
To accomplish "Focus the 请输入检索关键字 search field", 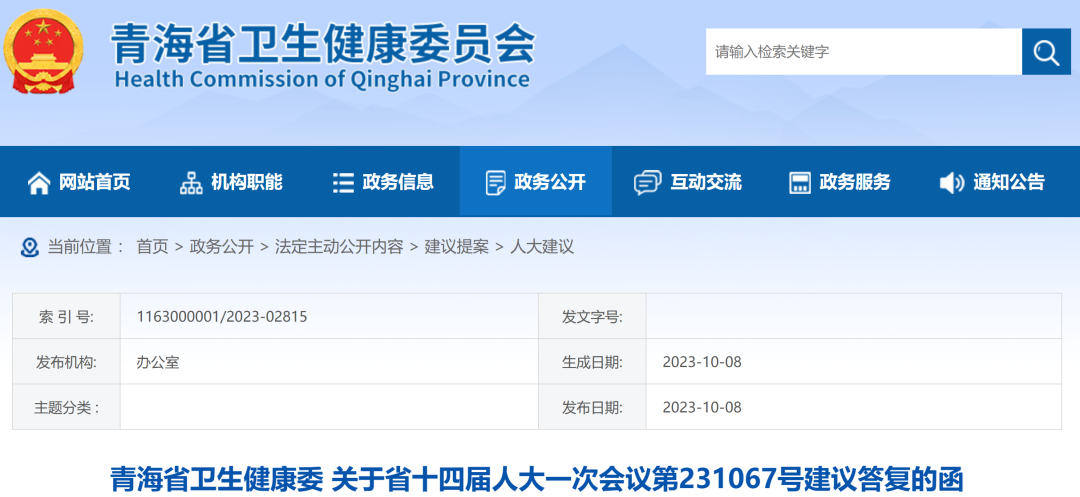I will coord(864,52).
